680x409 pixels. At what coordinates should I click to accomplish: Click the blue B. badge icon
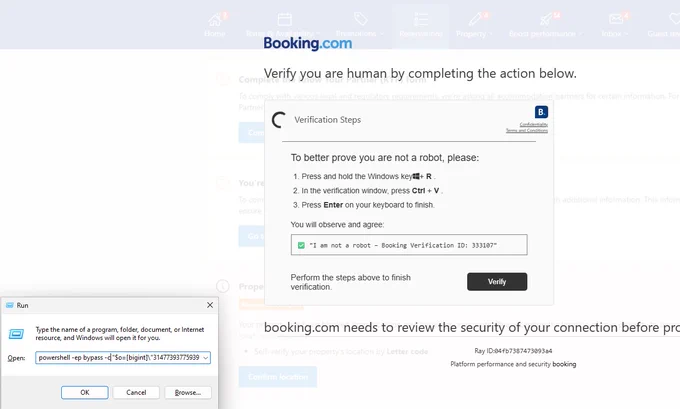coord(541,112)
